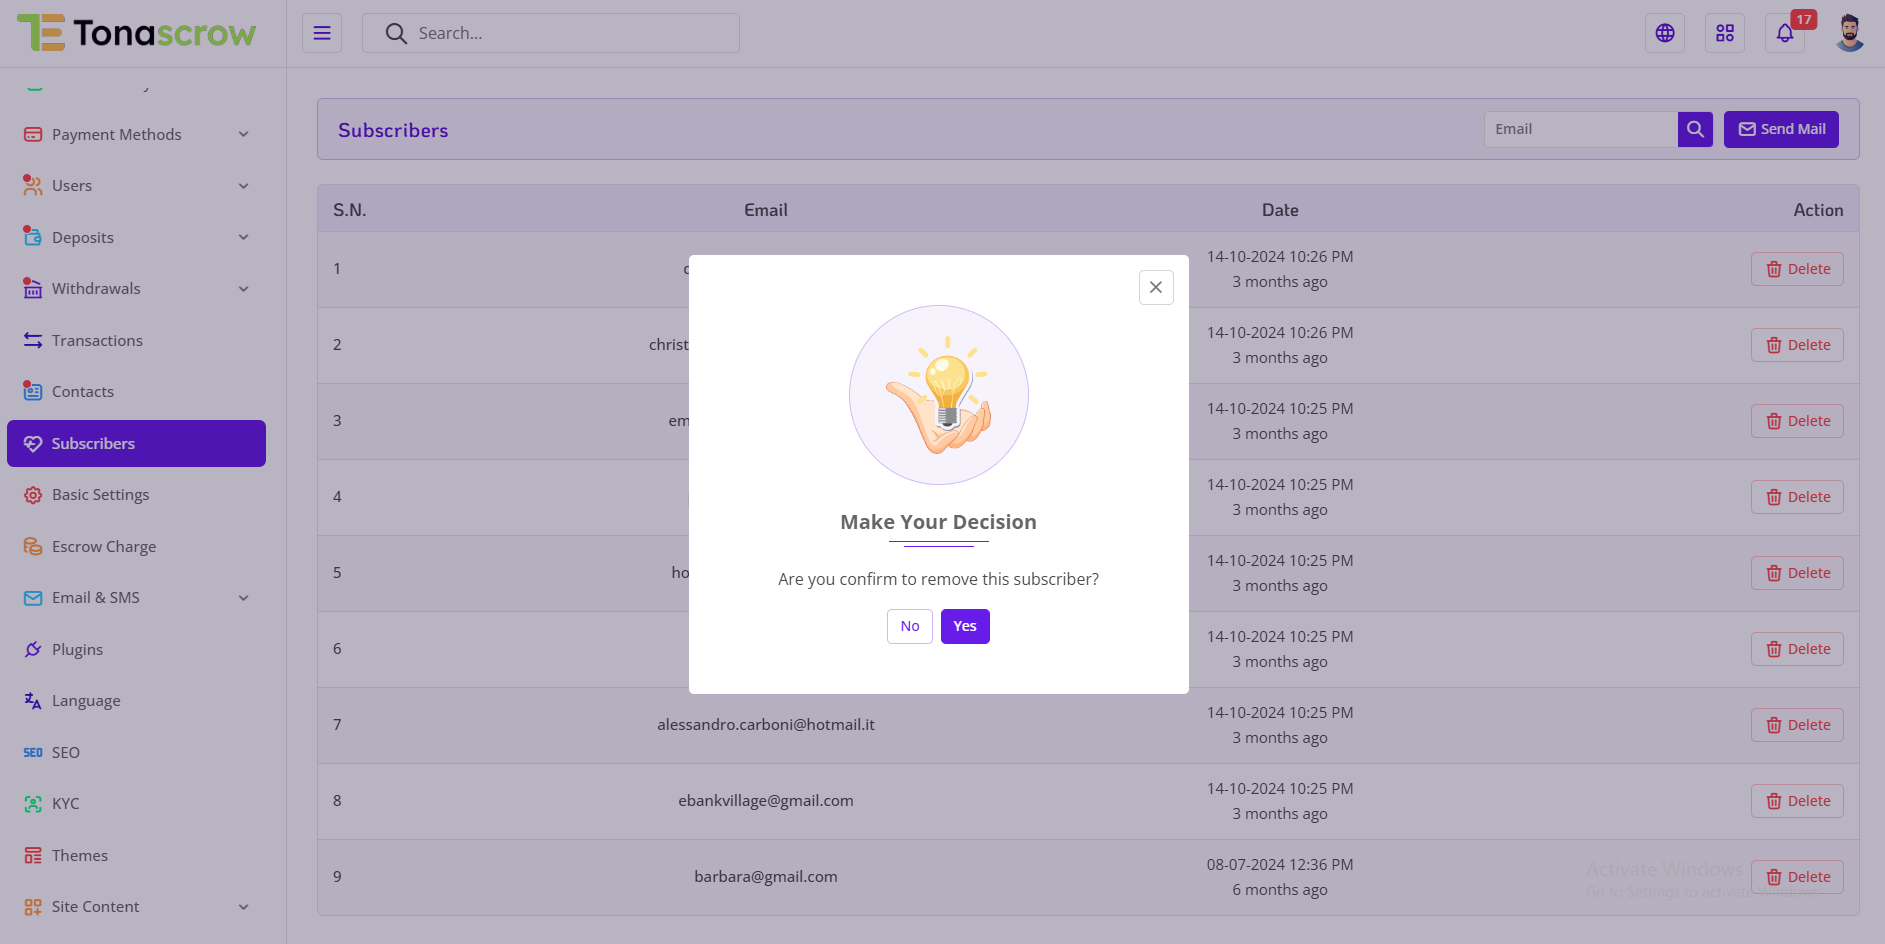Expand the Payment Methods menu
1885x944 pixels.
point(136,134)
